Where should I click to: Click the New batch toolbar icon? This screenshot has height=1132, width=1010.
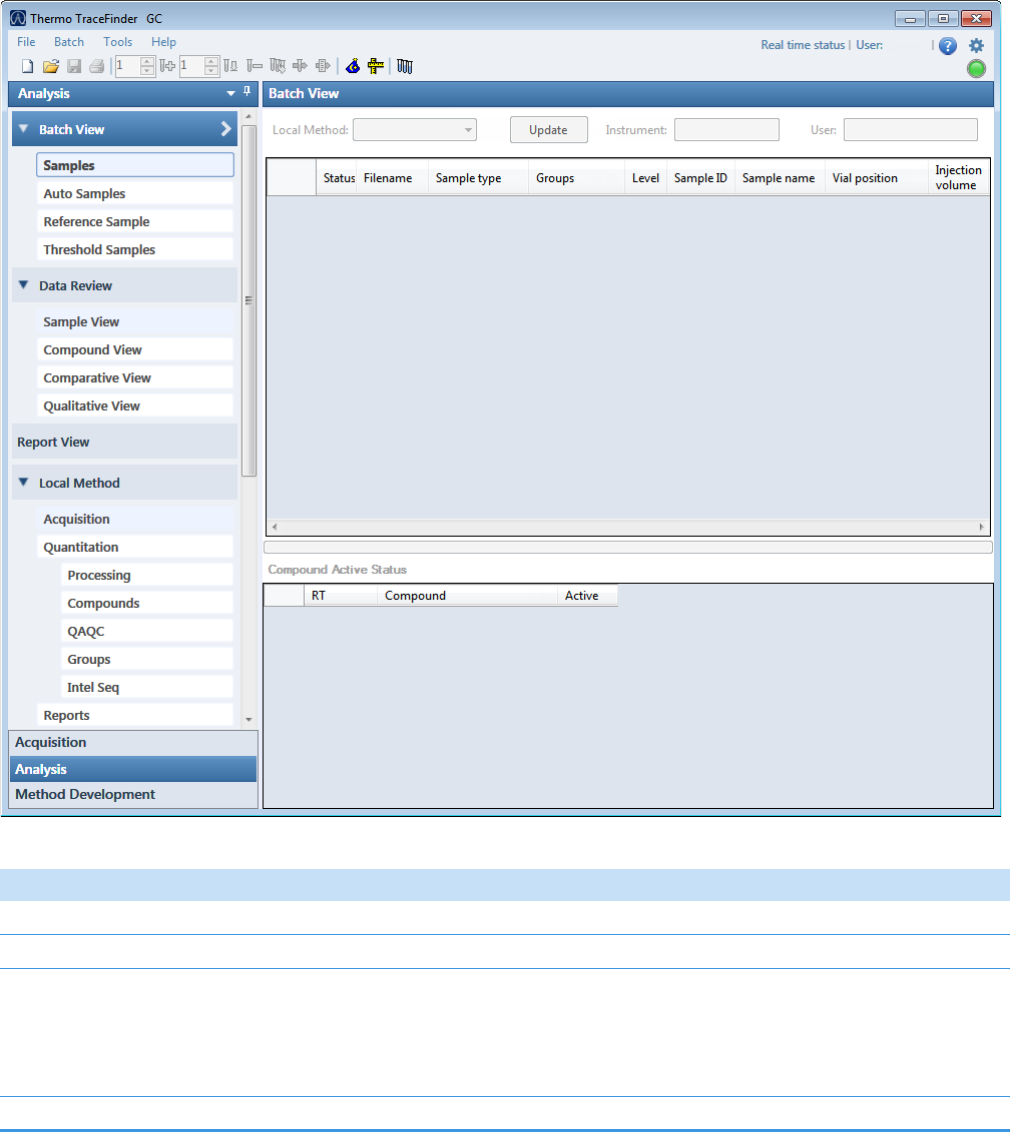(x=27, y=66)
